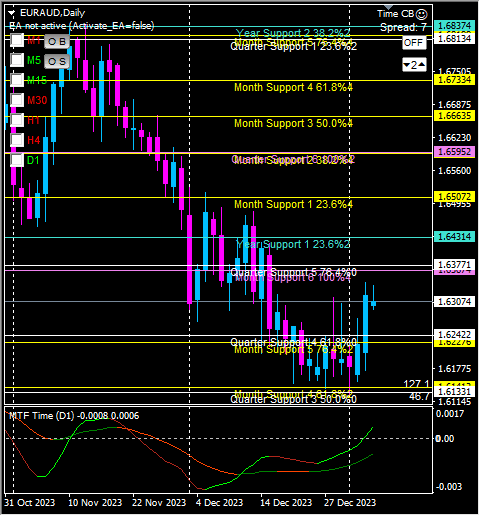Click the 4 Dec 2023 date marker
The image size is (480, 516).
click(220, 502)
